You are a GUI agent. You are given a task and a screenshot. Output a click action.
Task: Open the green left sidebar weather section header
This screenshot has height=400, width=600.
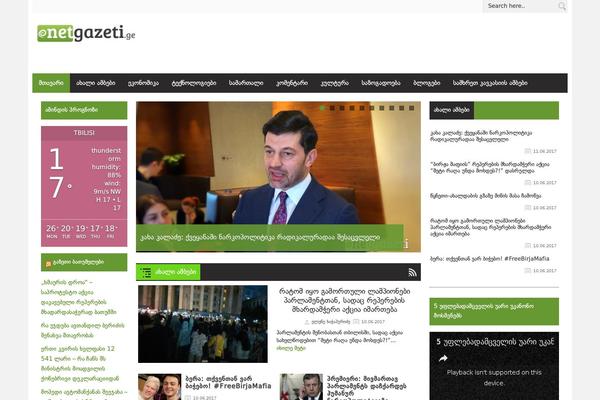pyautogui.click(x=84, y=110)
